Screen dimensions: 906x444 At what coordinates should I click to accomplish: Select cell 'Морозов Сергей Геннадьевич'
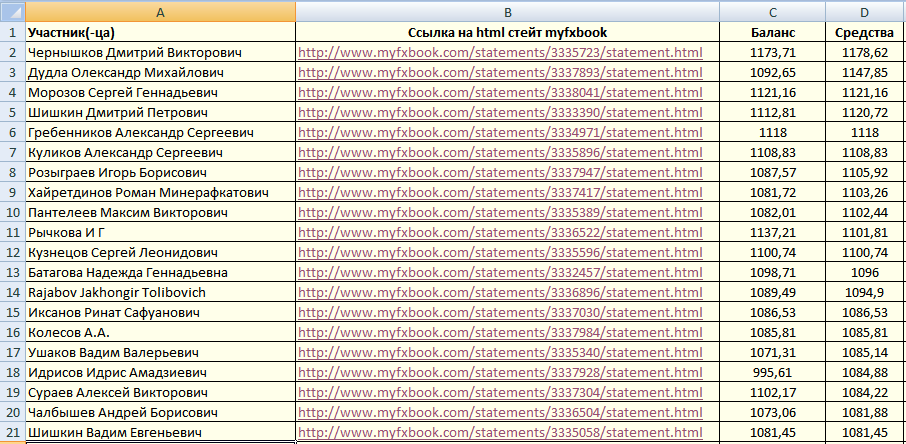(161, 92)
